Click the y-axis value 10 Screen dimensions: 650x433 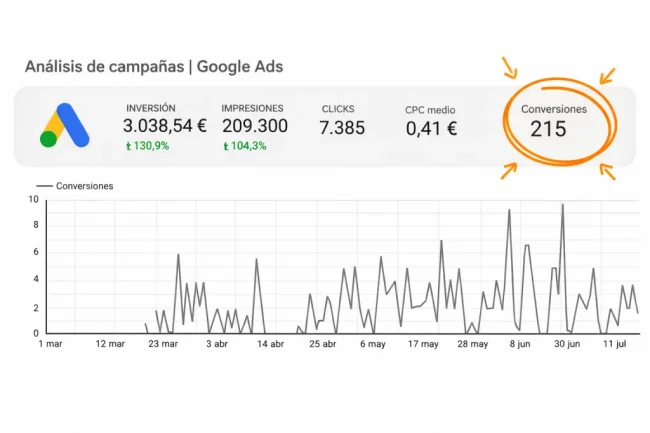34,199
